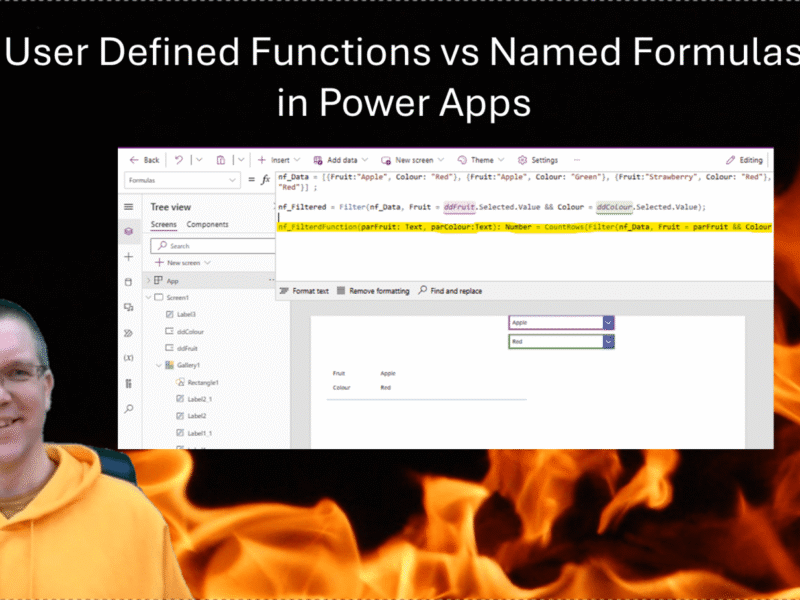Open the more options ellipsis in toolbar
Image resolution: width=800 pixels, height=600 pixels.
pos(577,160)
